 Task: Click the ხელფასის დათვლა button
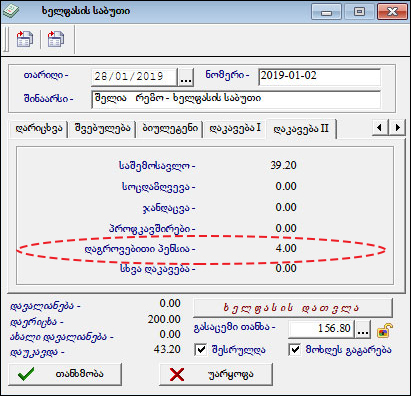pos(293,308)
